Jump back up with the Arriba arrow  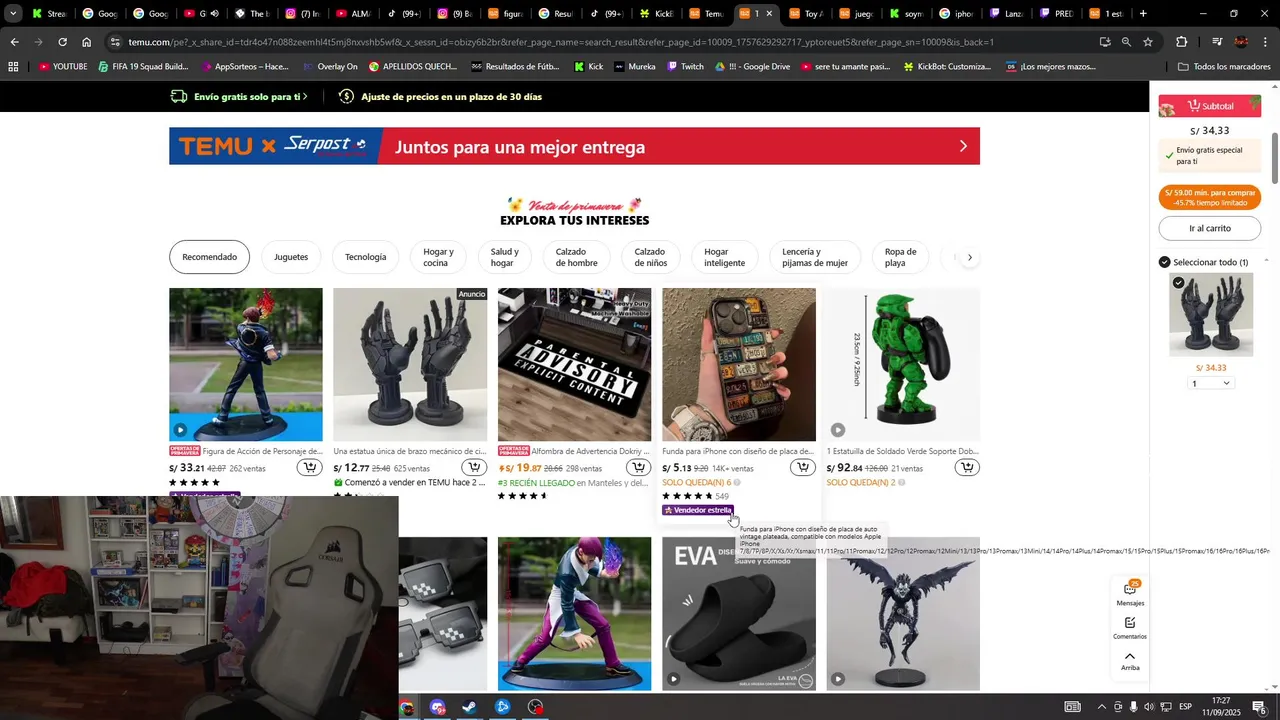(1130, 661)
